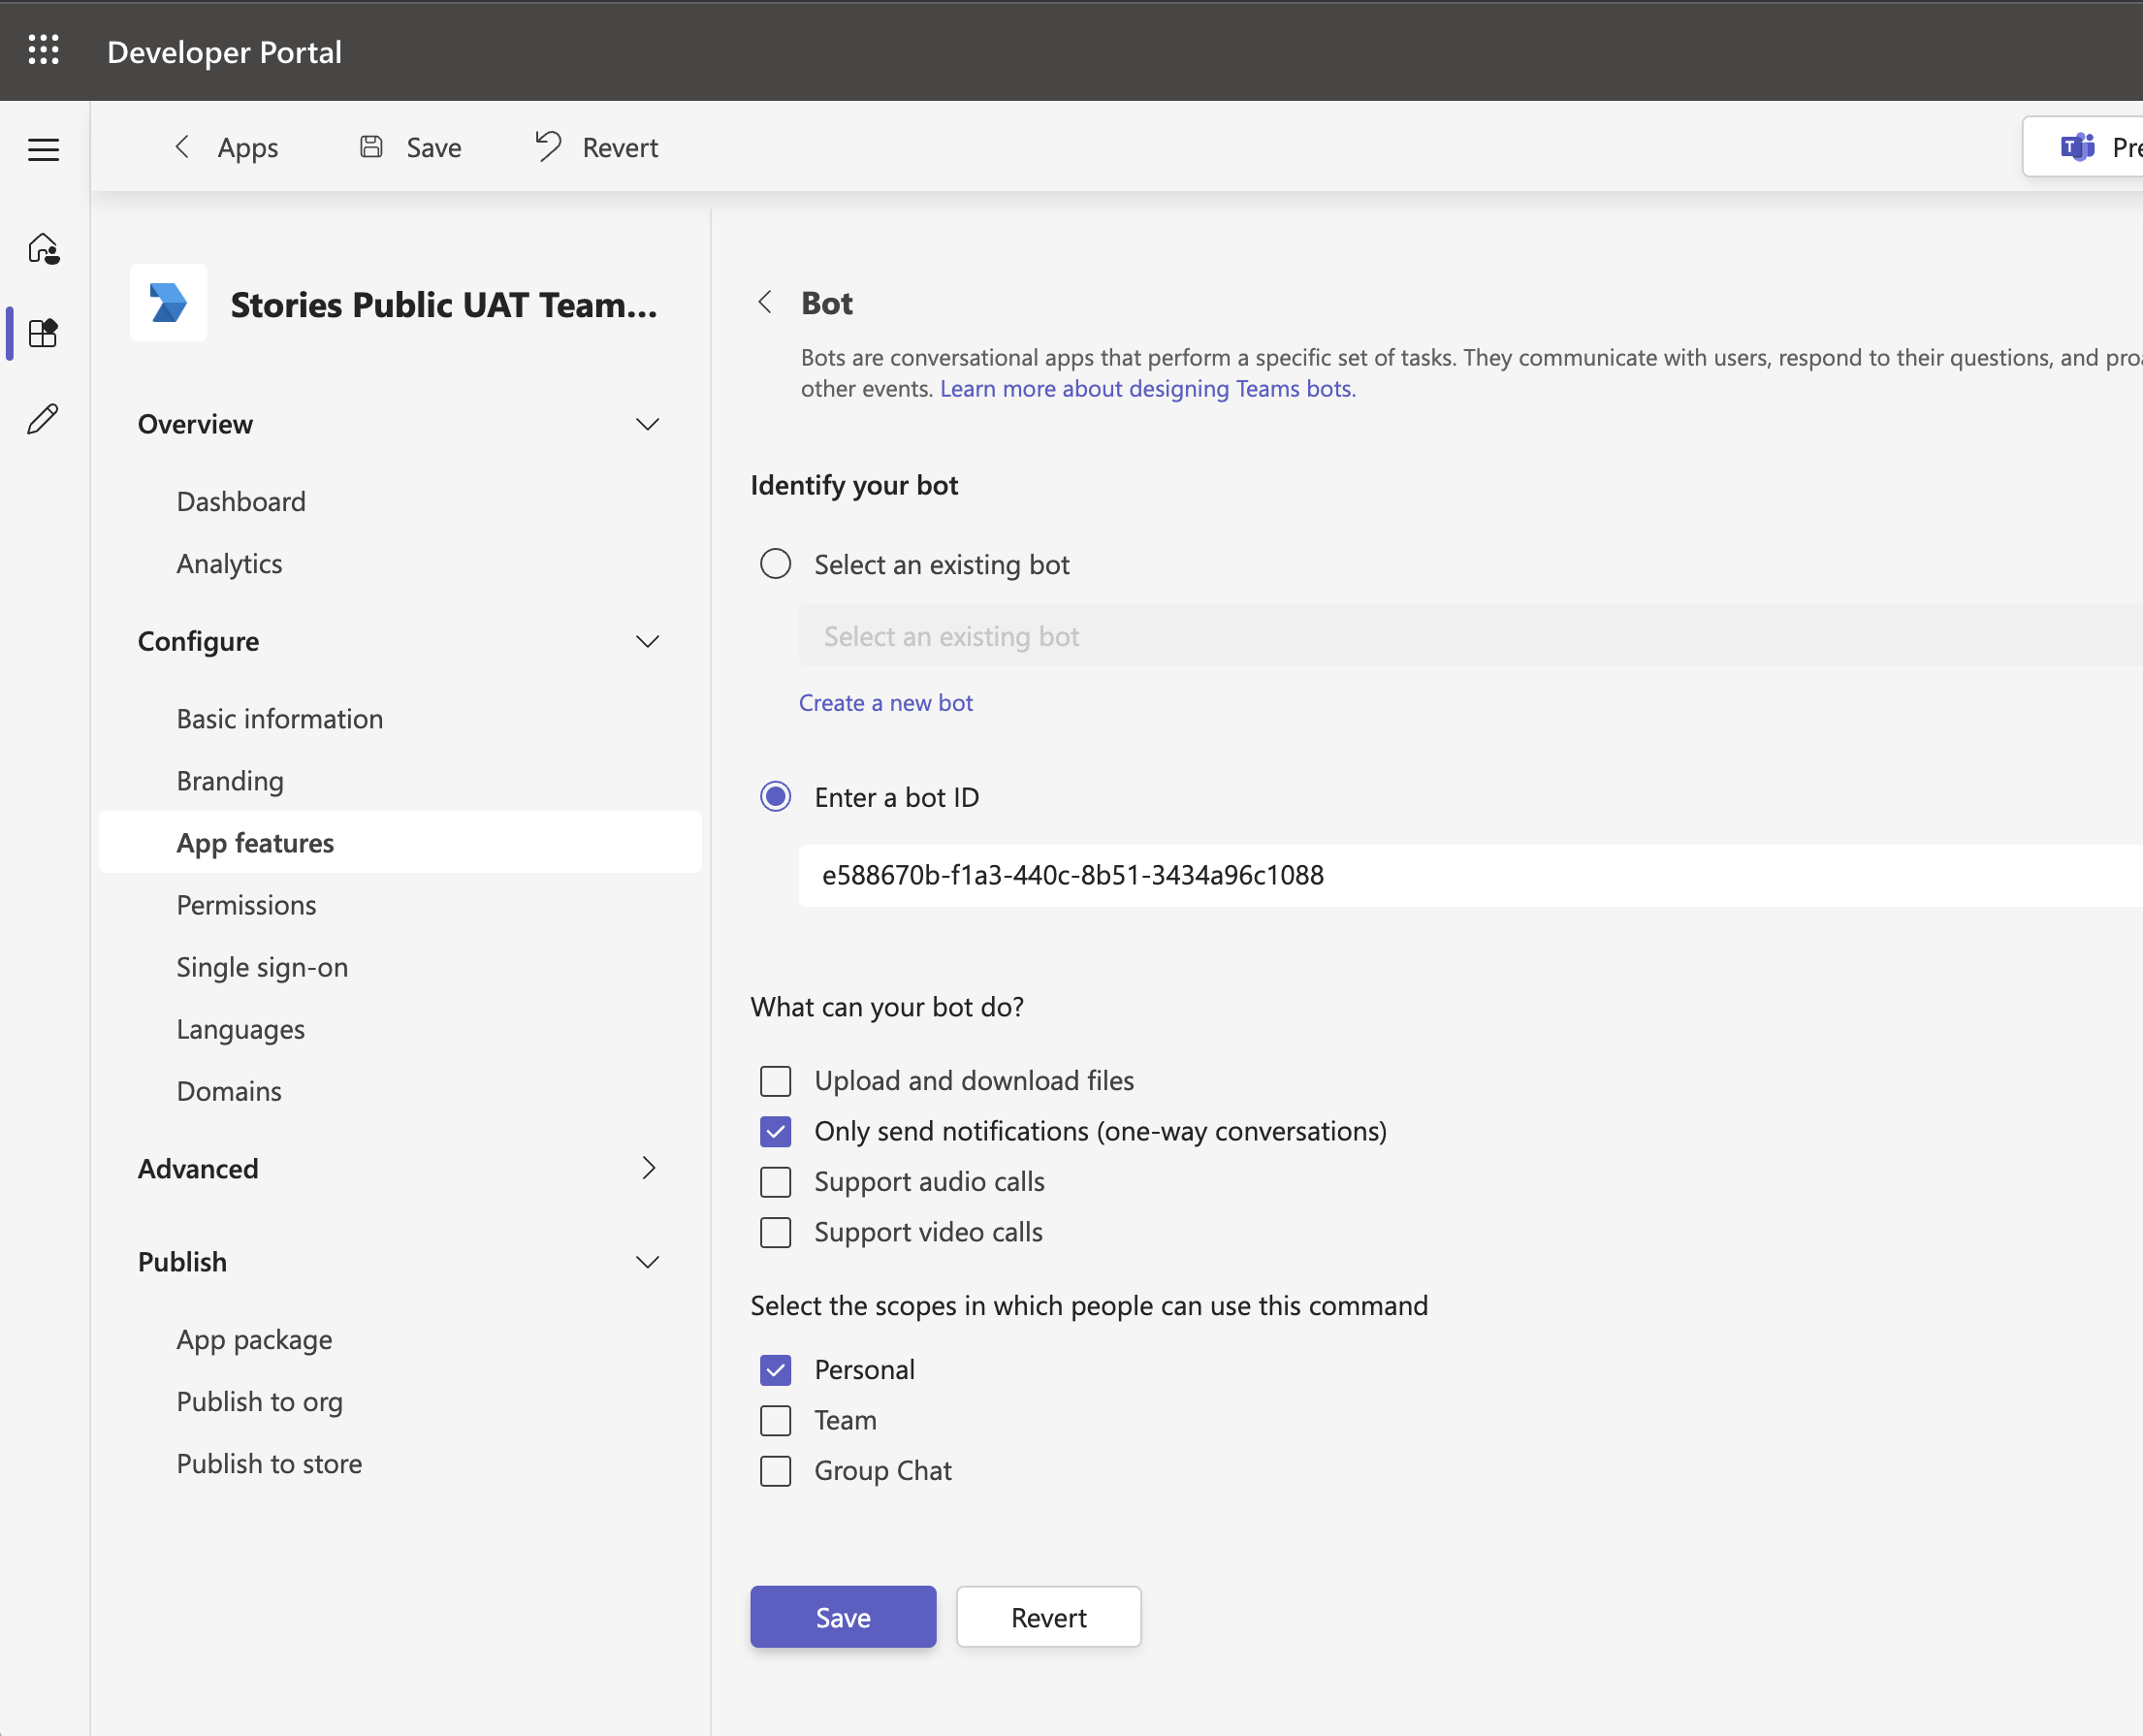This screenshot has width=2143, height=1736.
Task: Enable Upload and download files checkbox
Action: tap(775, 1081)
